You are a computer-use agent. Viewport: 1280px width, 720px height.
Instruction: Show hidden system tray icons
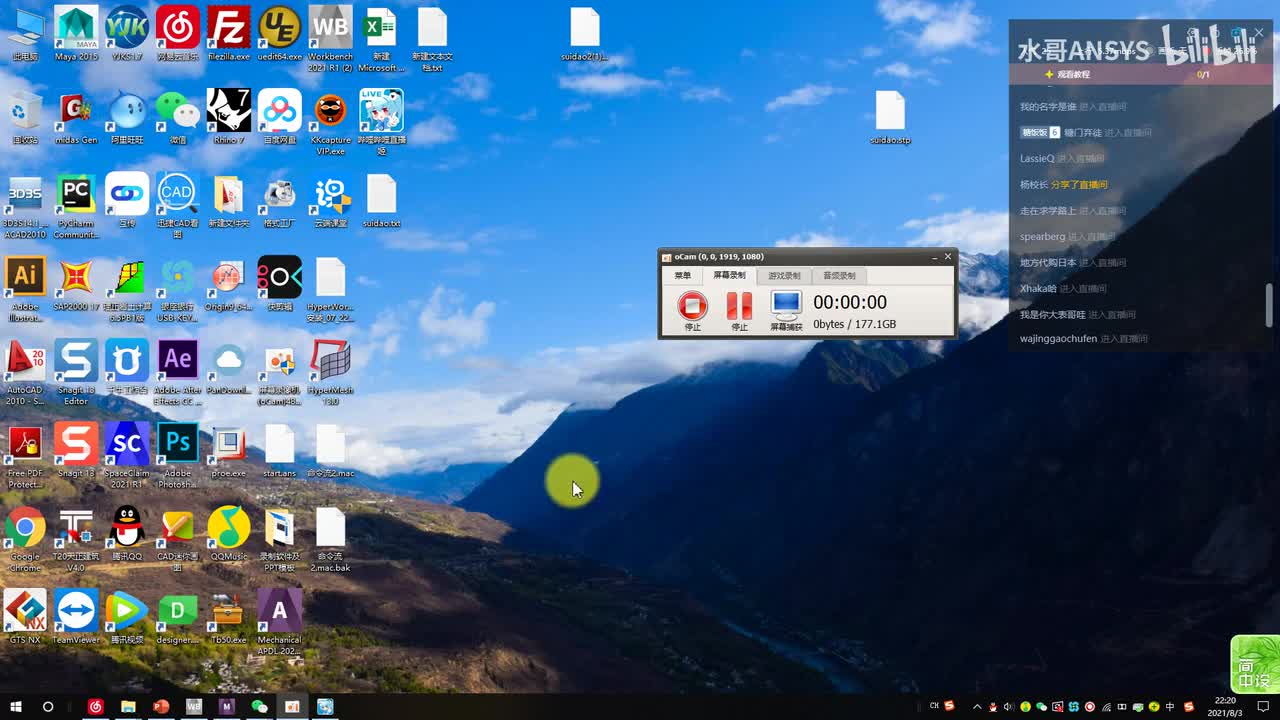(978, 707)
